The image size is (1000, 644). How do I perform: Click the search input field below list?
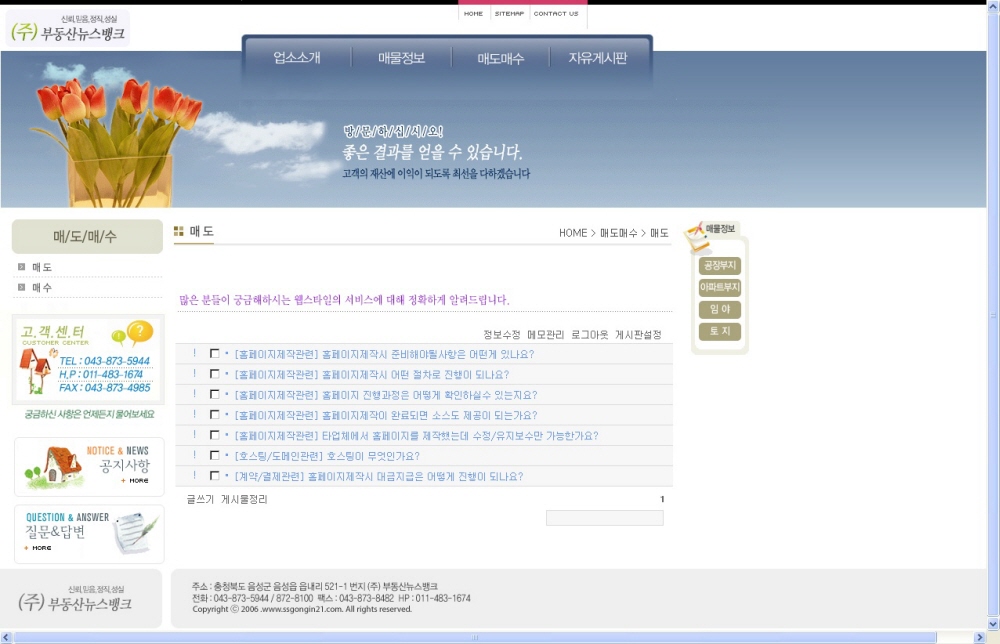(x=604, y=518)
